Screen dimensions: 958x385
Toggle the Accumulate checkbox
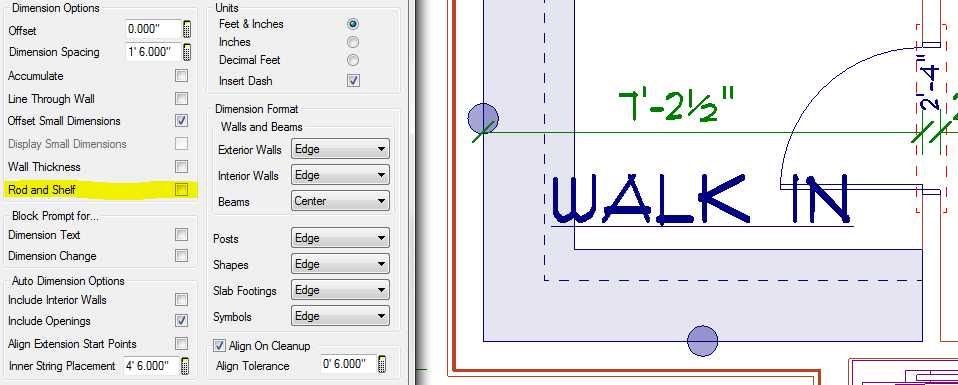click(181, 76)
